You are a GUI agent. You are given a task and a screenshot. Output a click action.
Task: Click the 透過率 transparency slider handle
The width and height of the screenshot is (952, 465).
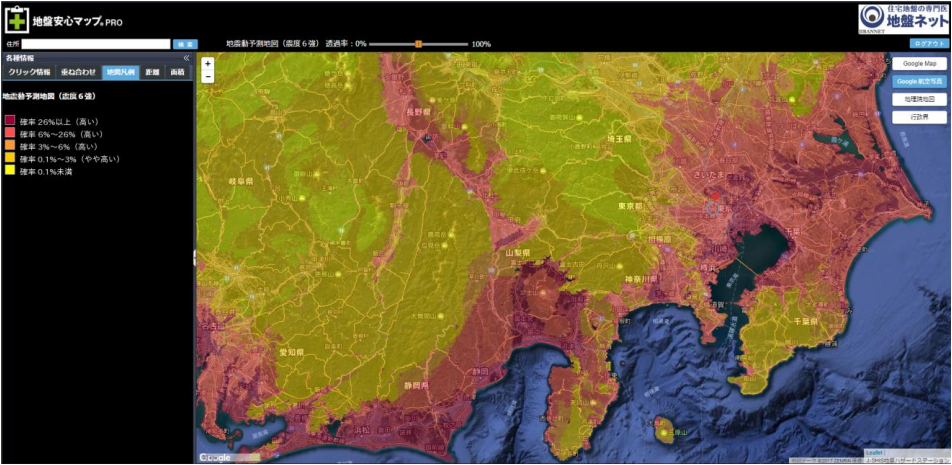pyautogui.click(x=418, y=44)
